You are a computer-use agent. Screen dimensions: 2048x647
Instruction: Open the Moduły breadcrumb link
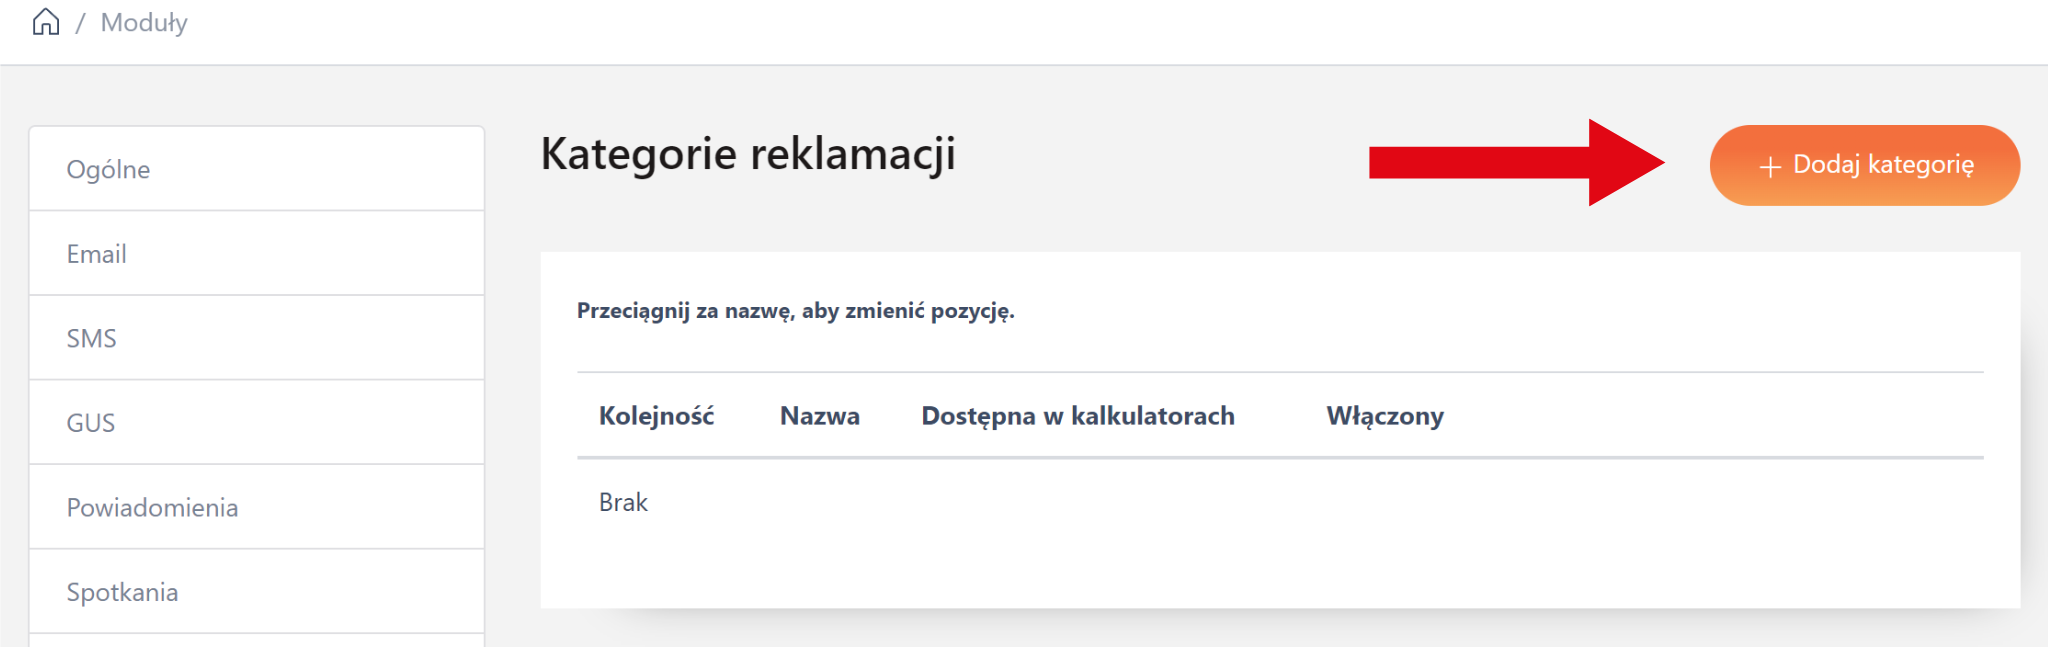pyautogui.click(x=144, y=22)
